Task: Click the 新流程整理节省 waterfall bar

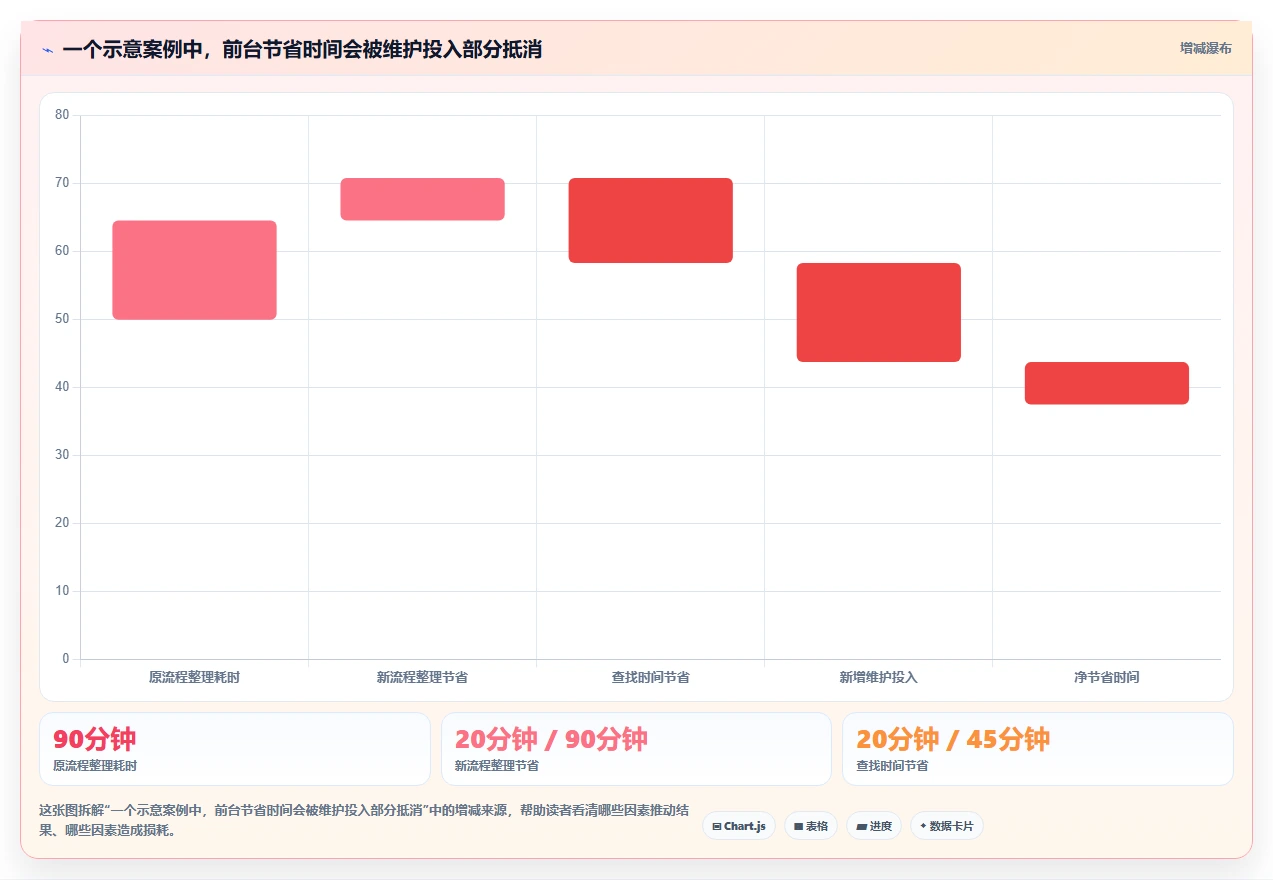Action: coord(422,199)
